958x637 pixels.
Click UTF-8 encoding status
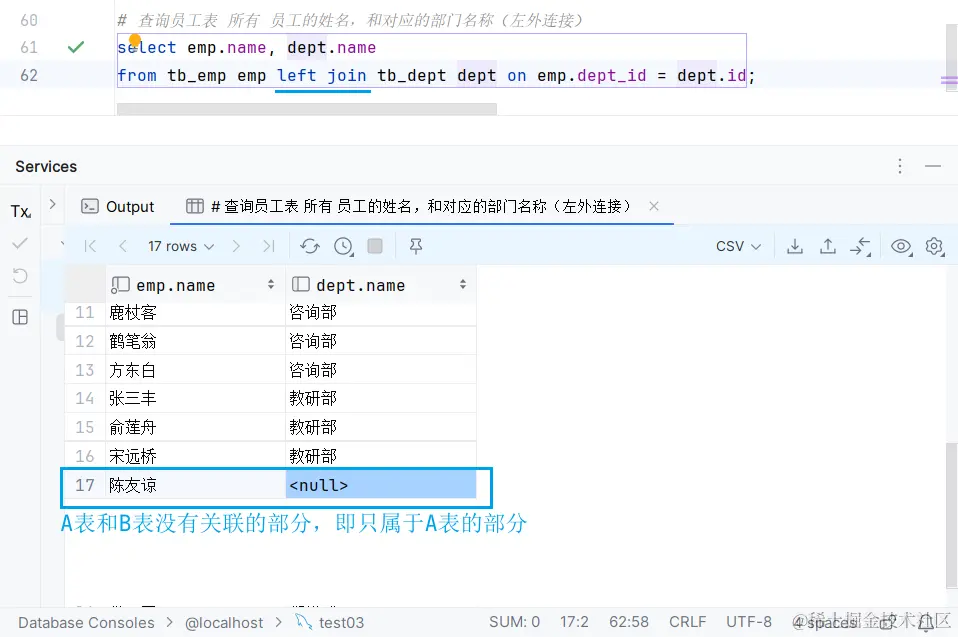[748, 622]
